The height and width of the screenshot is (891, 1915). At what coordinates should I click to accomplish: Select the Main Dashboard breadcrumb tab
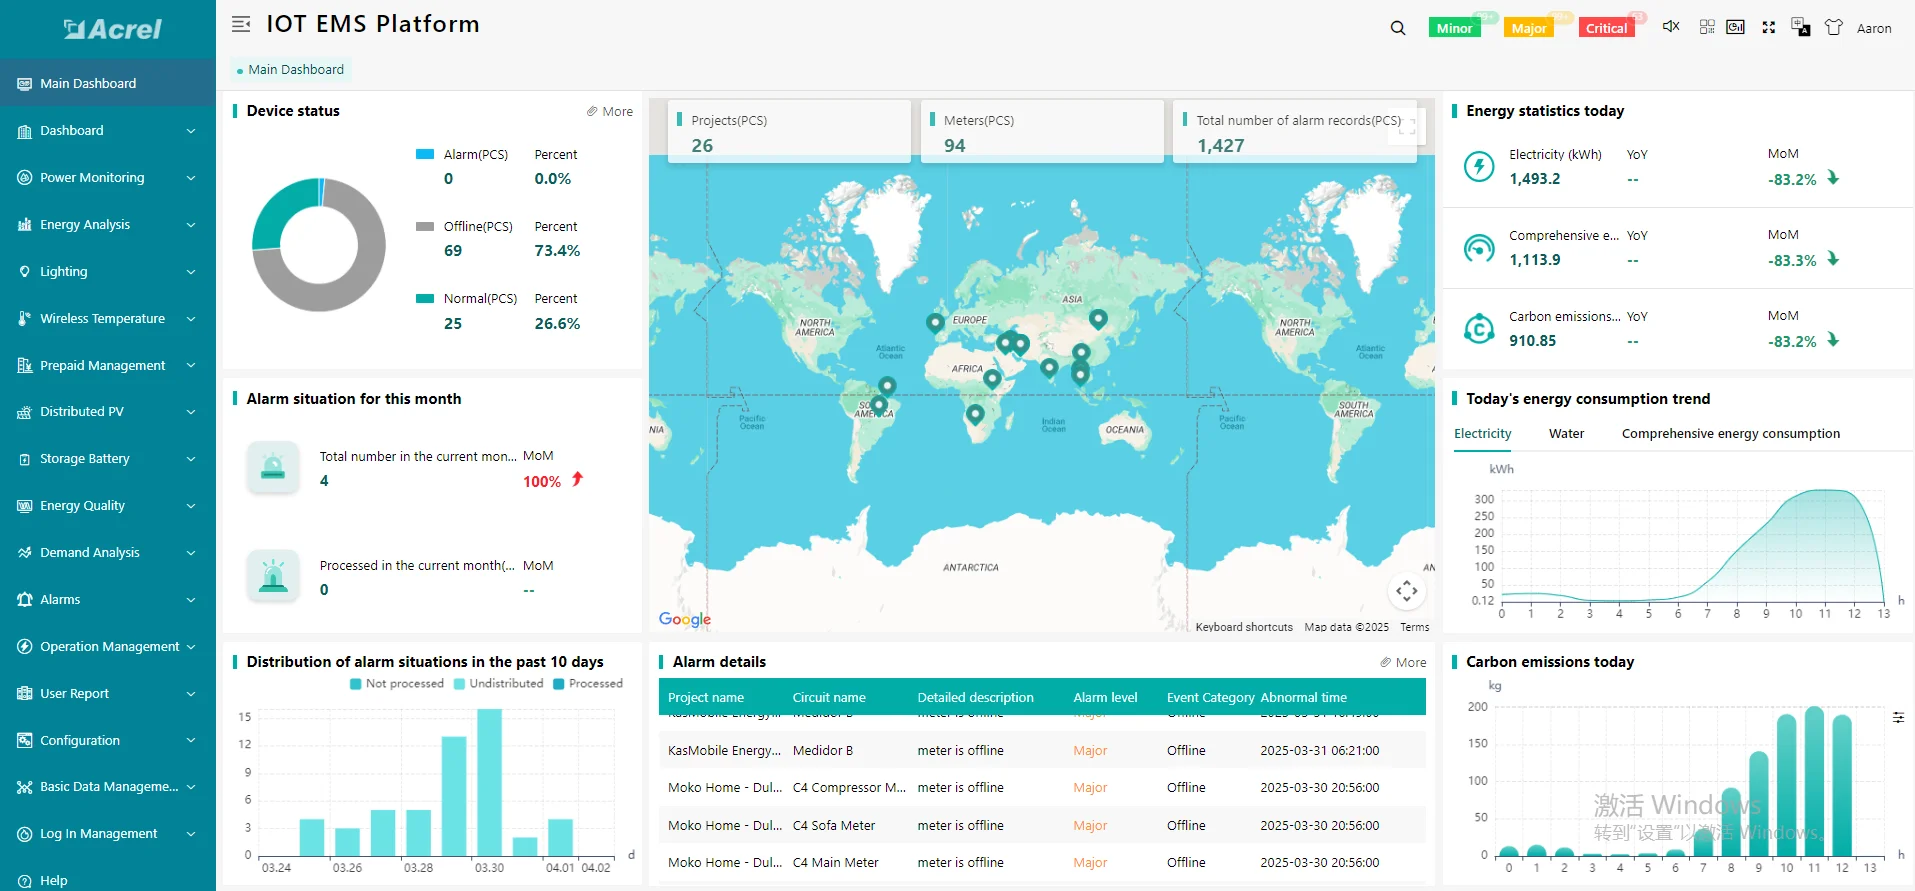coord(291,69)
